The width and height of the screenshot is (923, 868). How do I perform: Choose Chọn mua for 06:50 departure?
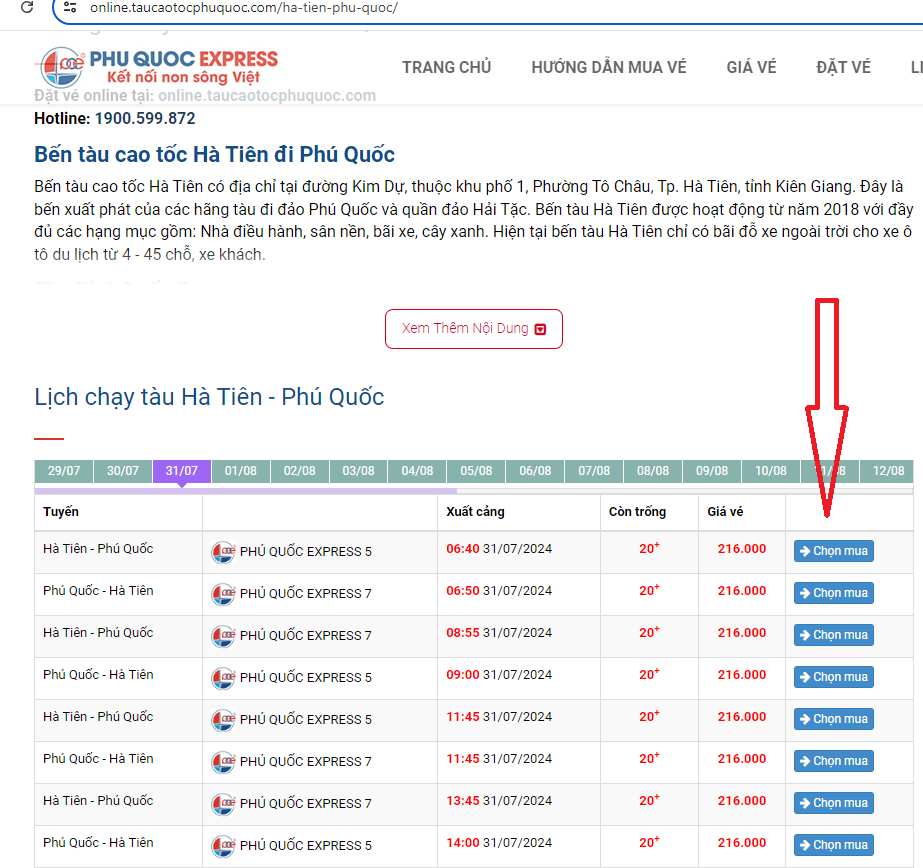click(834, 593)
